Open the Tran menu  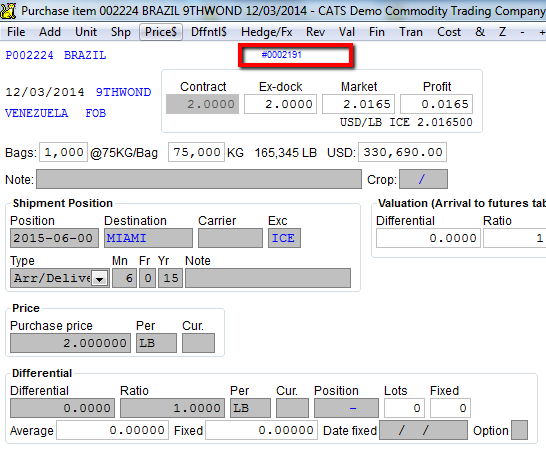coord(411,32)
